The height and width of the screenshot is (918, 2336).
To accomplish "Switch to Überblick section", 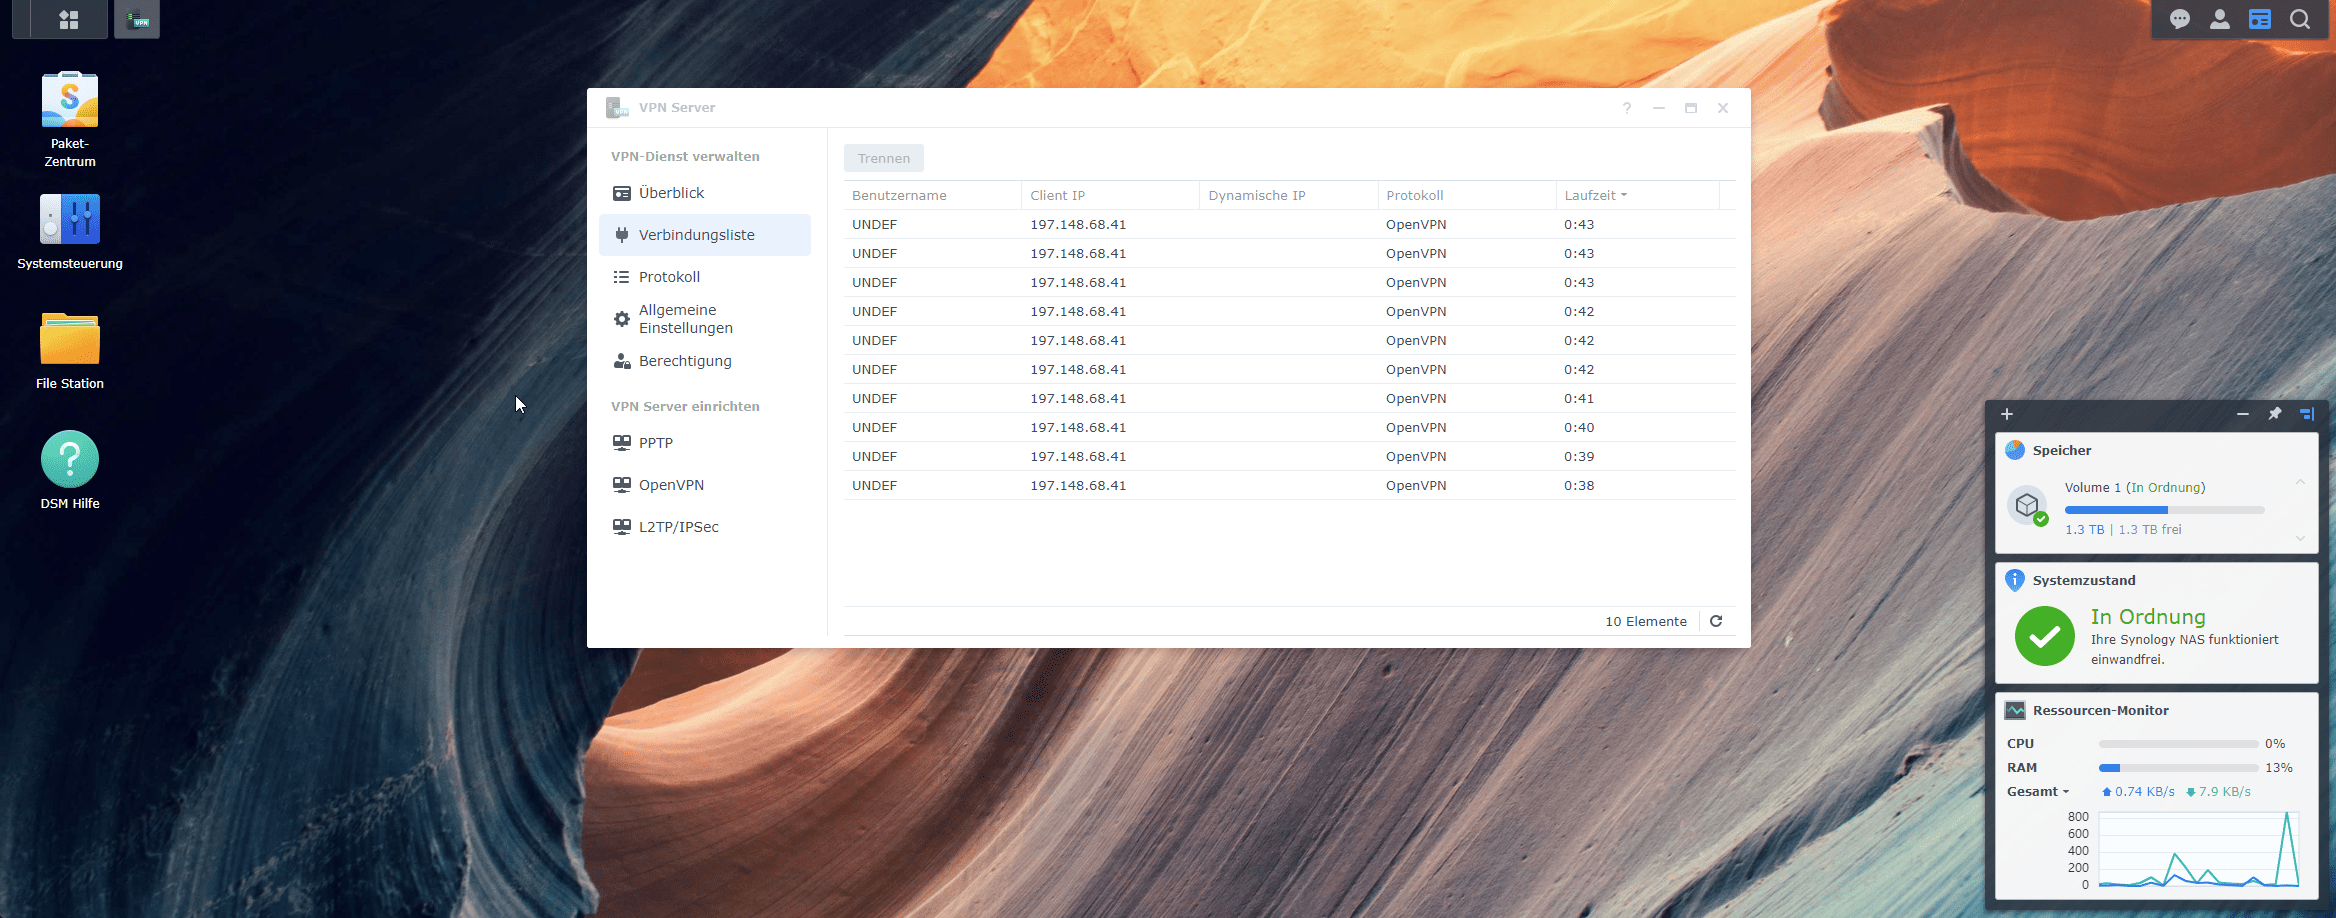I will tap(671, 193).
